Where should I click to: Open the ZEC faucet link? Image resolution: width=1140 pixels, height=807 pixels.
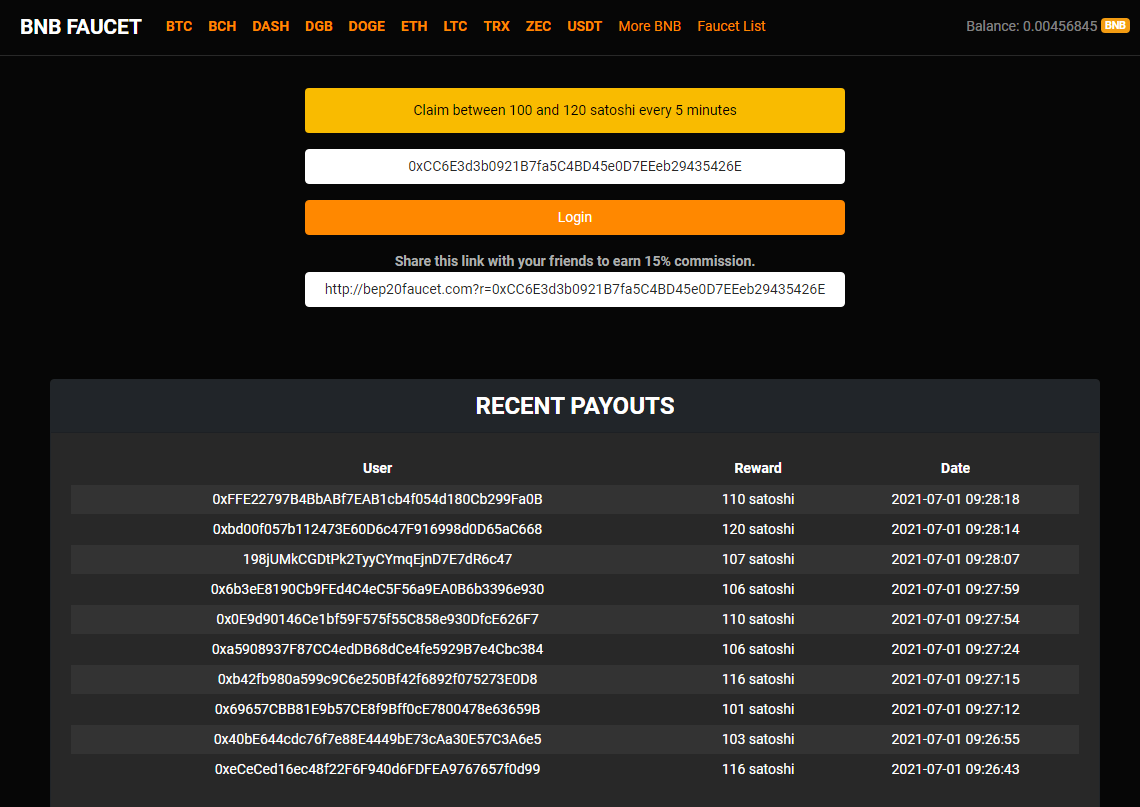click(538, 26)
